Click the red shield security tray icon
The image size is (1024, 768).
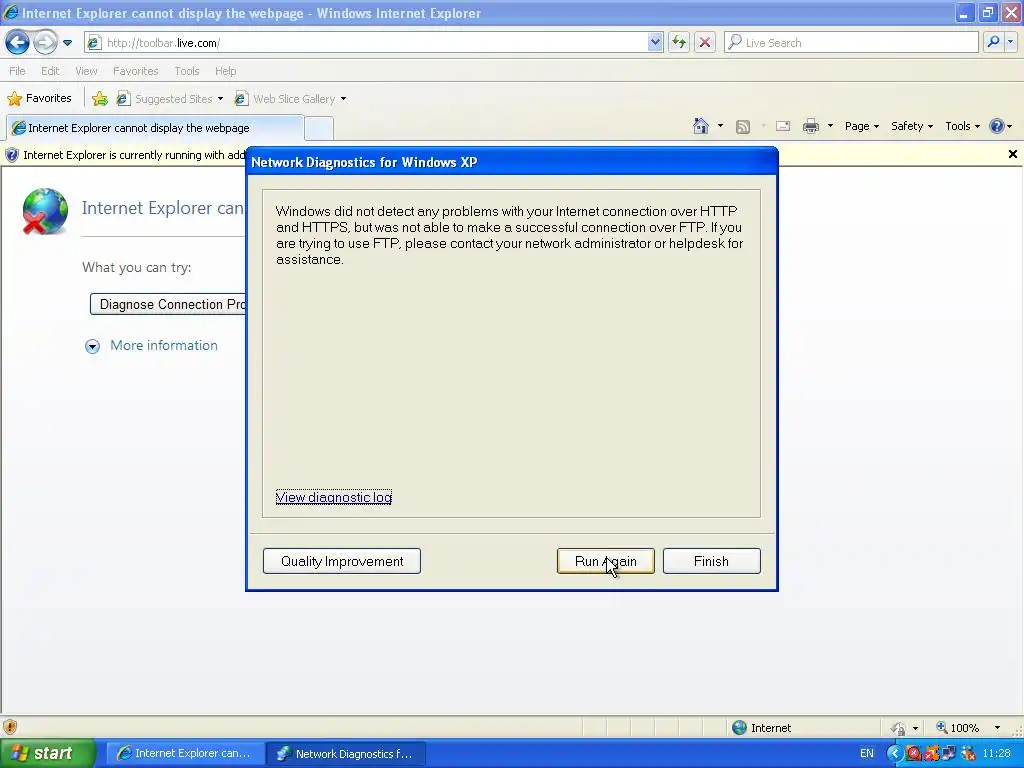(913, 754)
